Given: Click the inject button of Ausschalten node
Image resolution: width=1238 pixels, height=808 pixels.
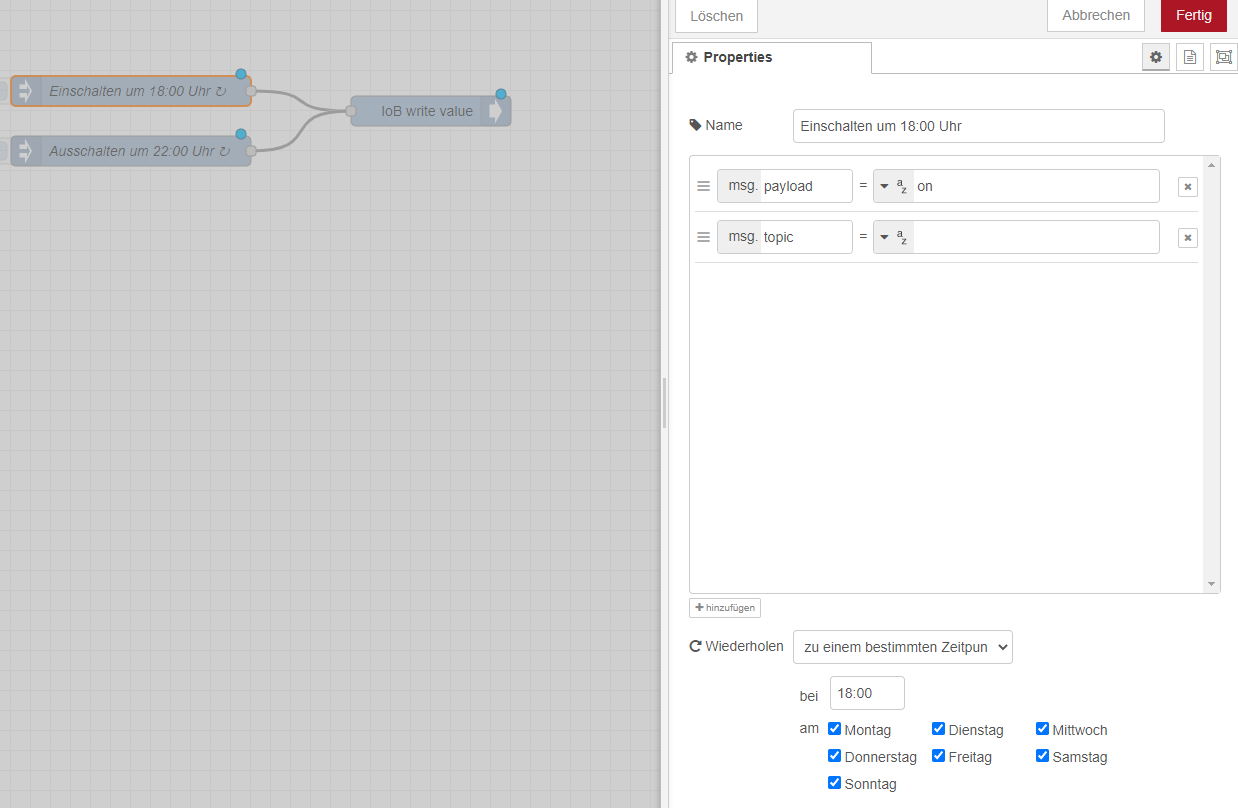Looking at the screenshot, I should pos(4,152).
